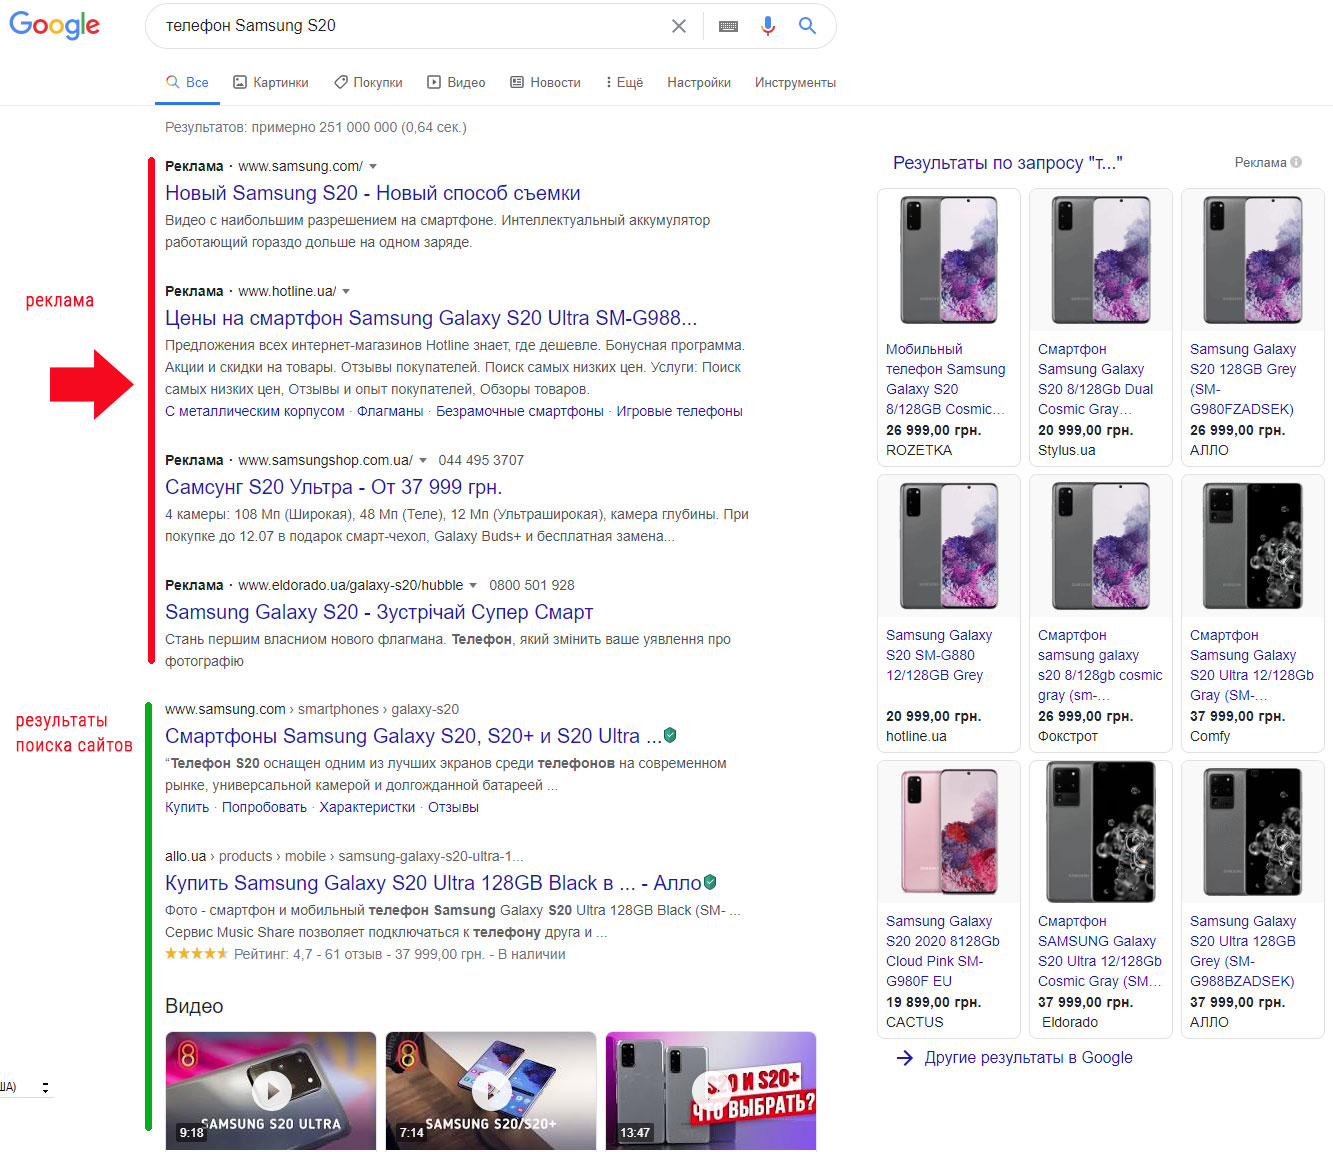
Task: Click the allo.ua › products › mobile breadcrumb
Action: (x=344, y=856)
